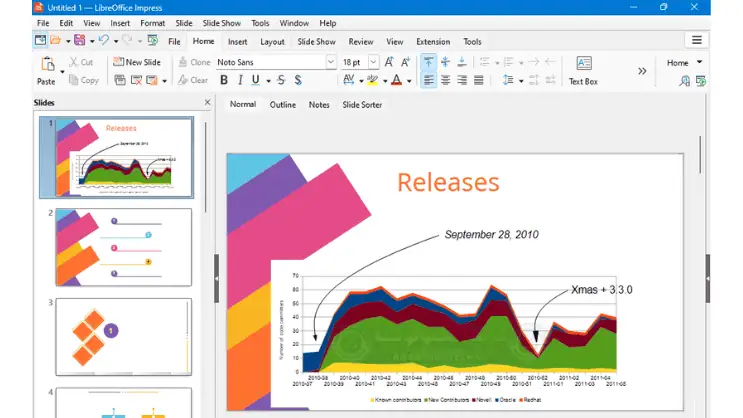Increase font size icon
The width and height of the screenshot is (743, 418).
(389, 62)
